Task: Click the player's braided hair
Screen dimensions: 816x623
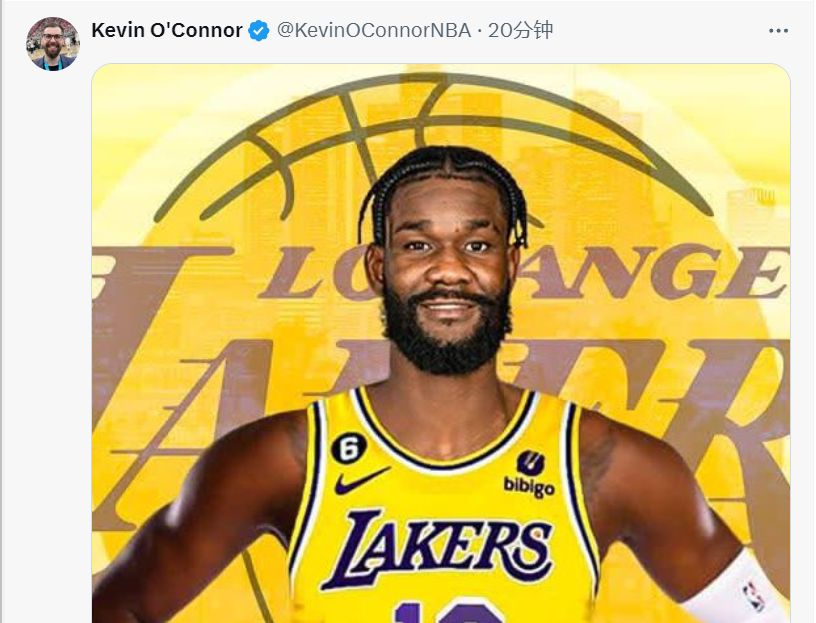Action: 443,172
